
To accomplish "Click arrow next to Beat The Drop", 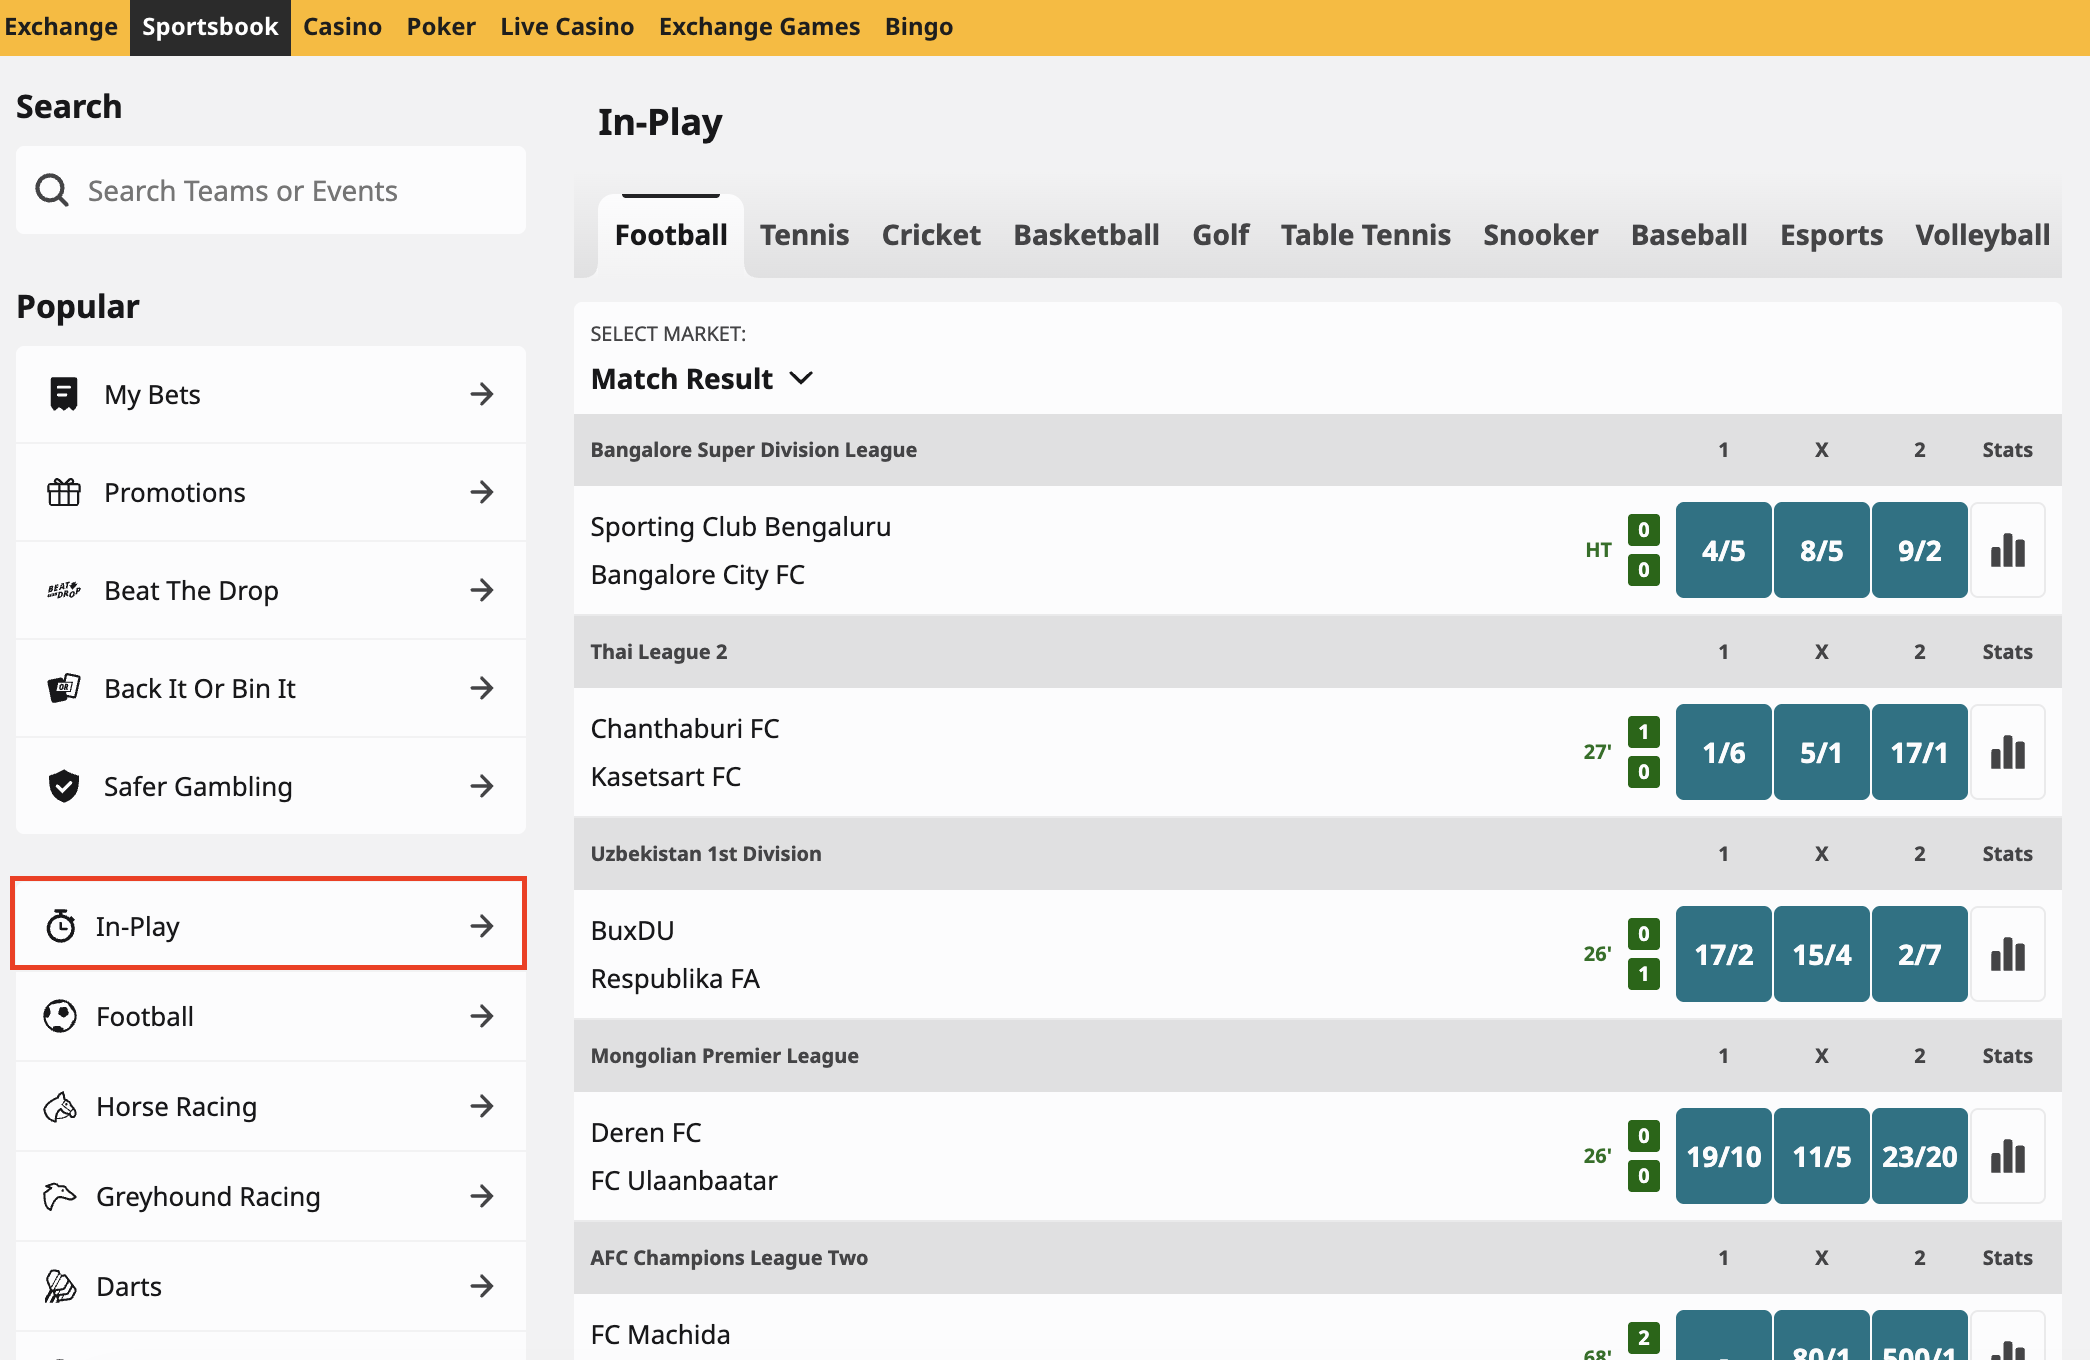I will coord(482,590).
